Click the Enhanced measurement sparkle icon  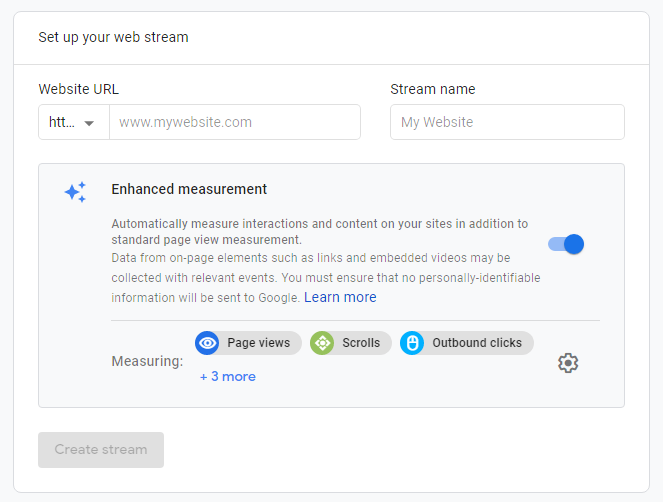click(x=75, y=192)
